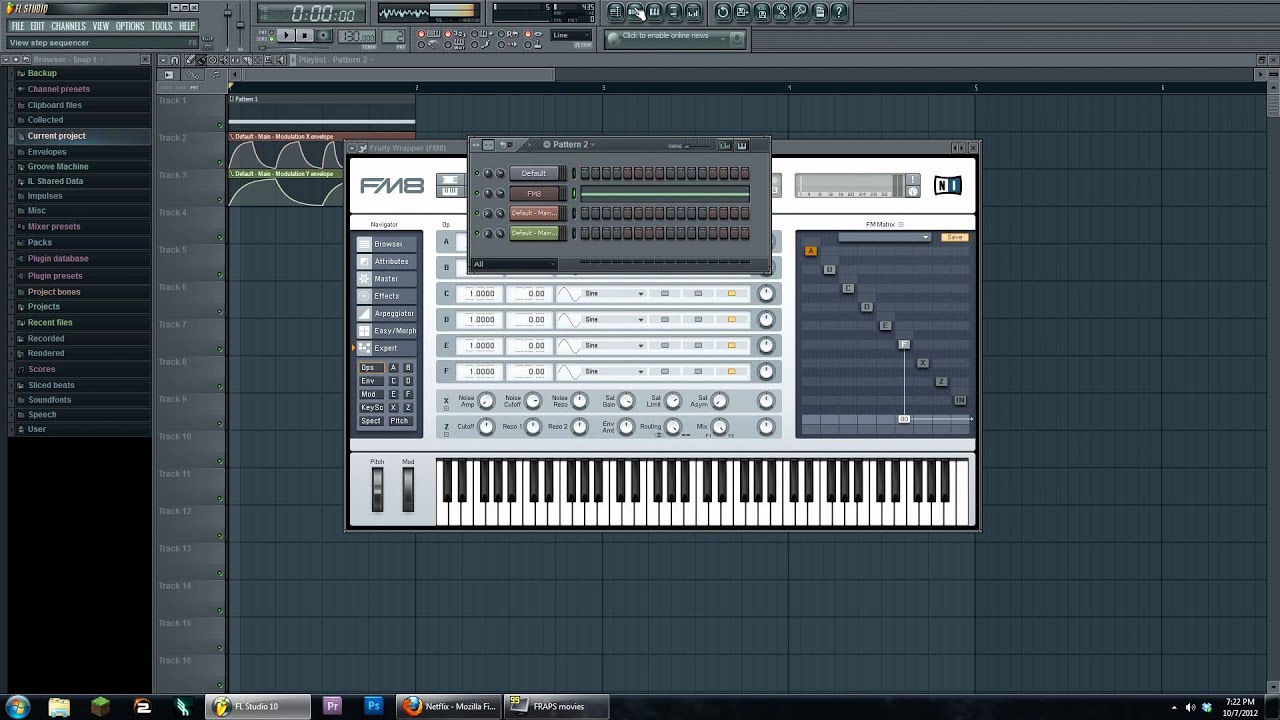Screen dimensions: 1280x720
Task: Open Fruity Wrapper FM8 window menu arrow
Action: 352,148
